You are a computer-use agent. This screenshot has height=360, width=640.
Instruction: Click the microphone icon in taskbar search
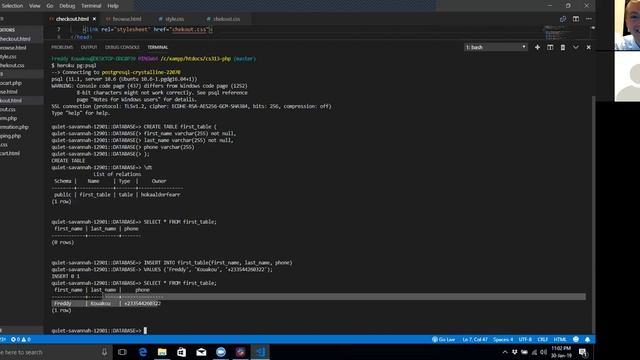coord(104,352)
